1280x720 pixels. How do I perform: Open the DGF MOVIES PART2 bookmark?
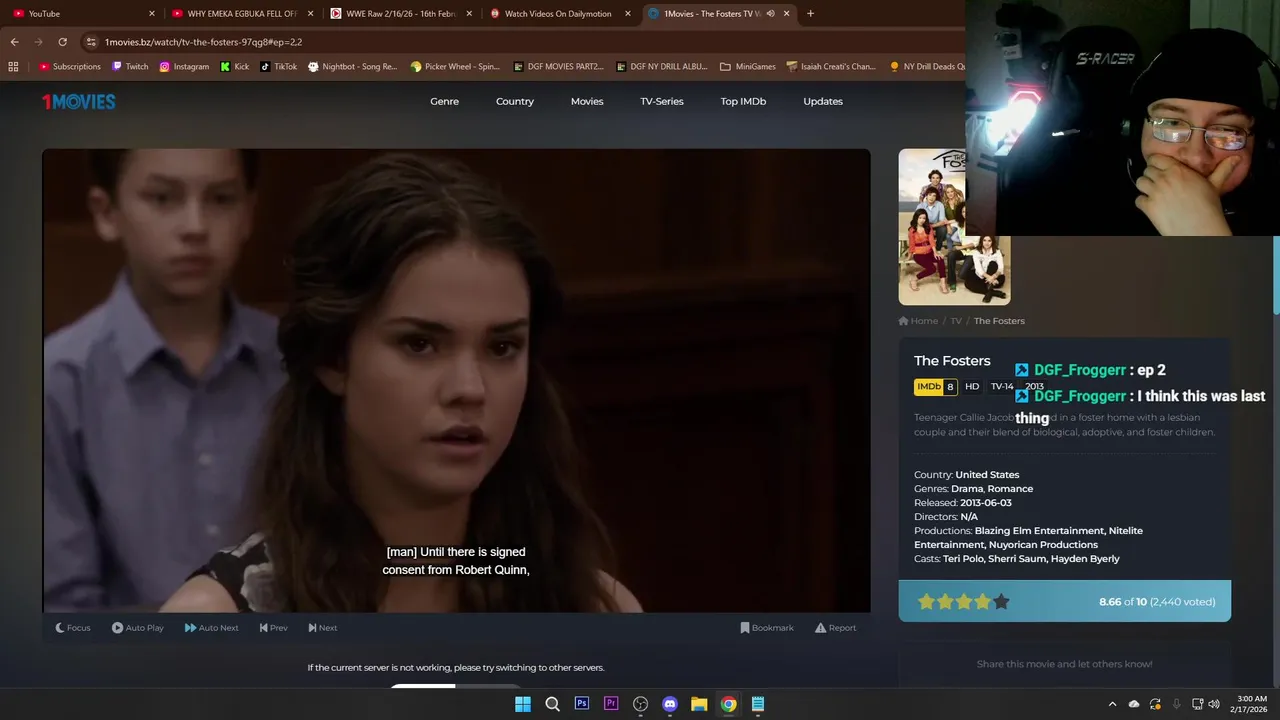click(558, 67)
